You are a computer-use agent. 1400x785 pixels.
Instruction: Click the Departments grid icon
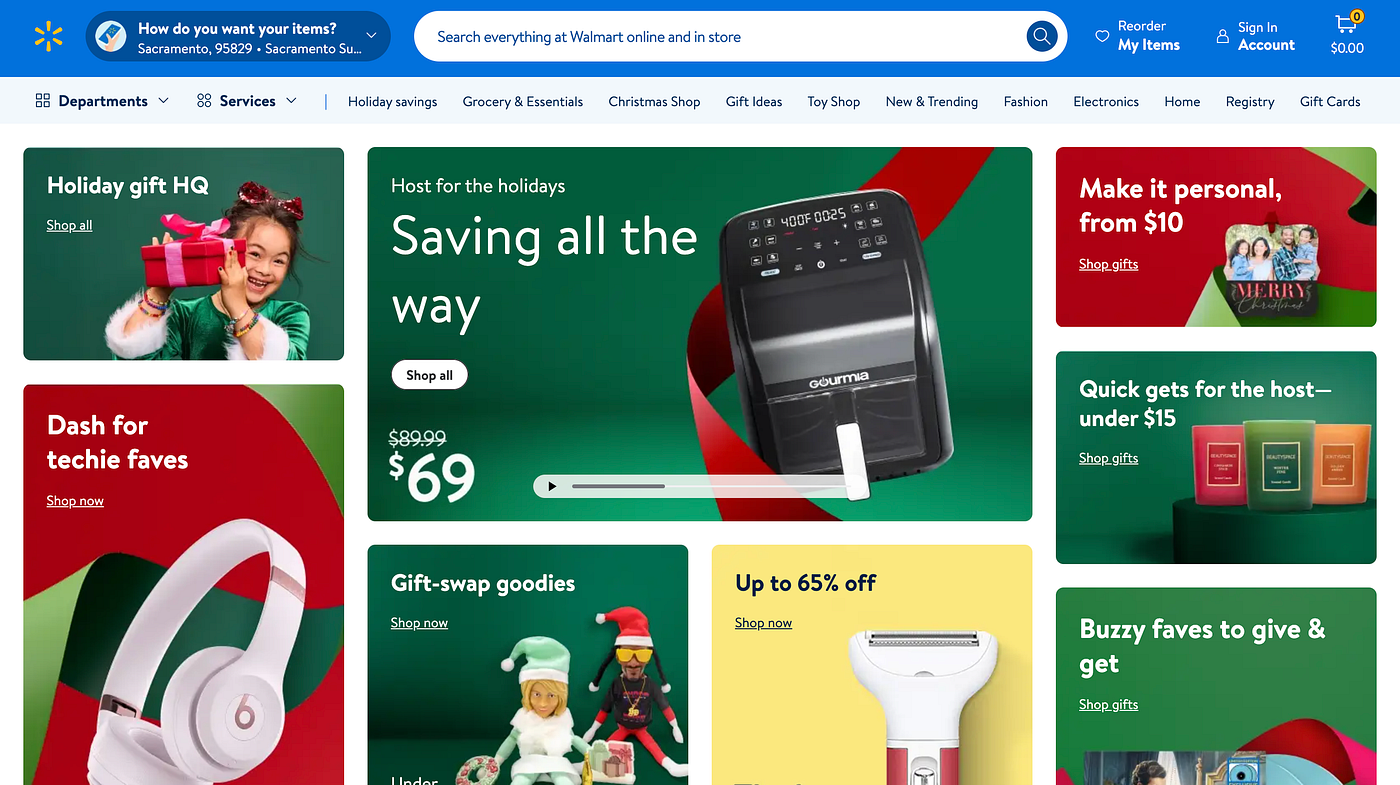tap(43, 101)
